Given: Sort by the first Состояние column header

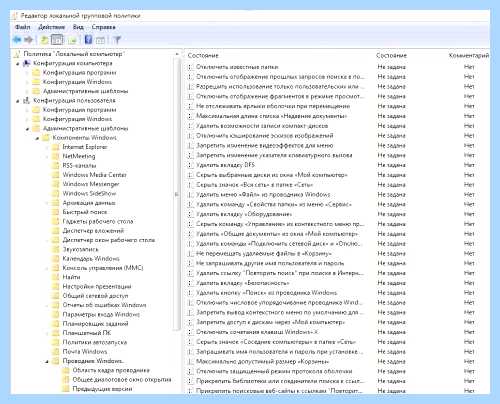Looking at the screenshot, I should click(x=203, y=55).
